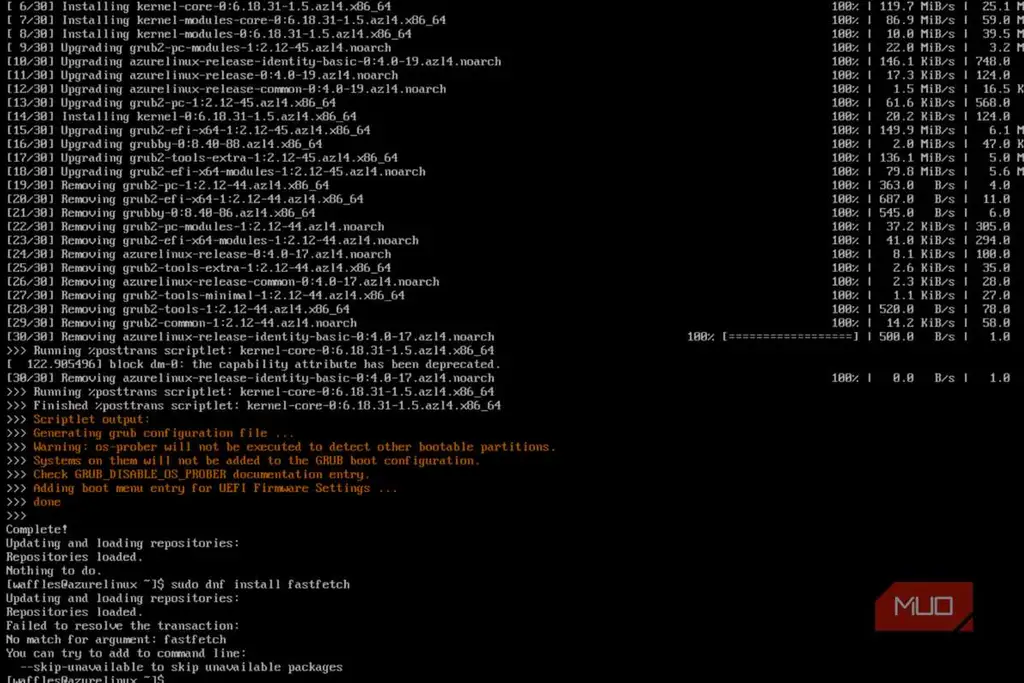
Task: Click the '[14/30] Installing kernel-0:6.18.31' line
Action: point(182,116)
